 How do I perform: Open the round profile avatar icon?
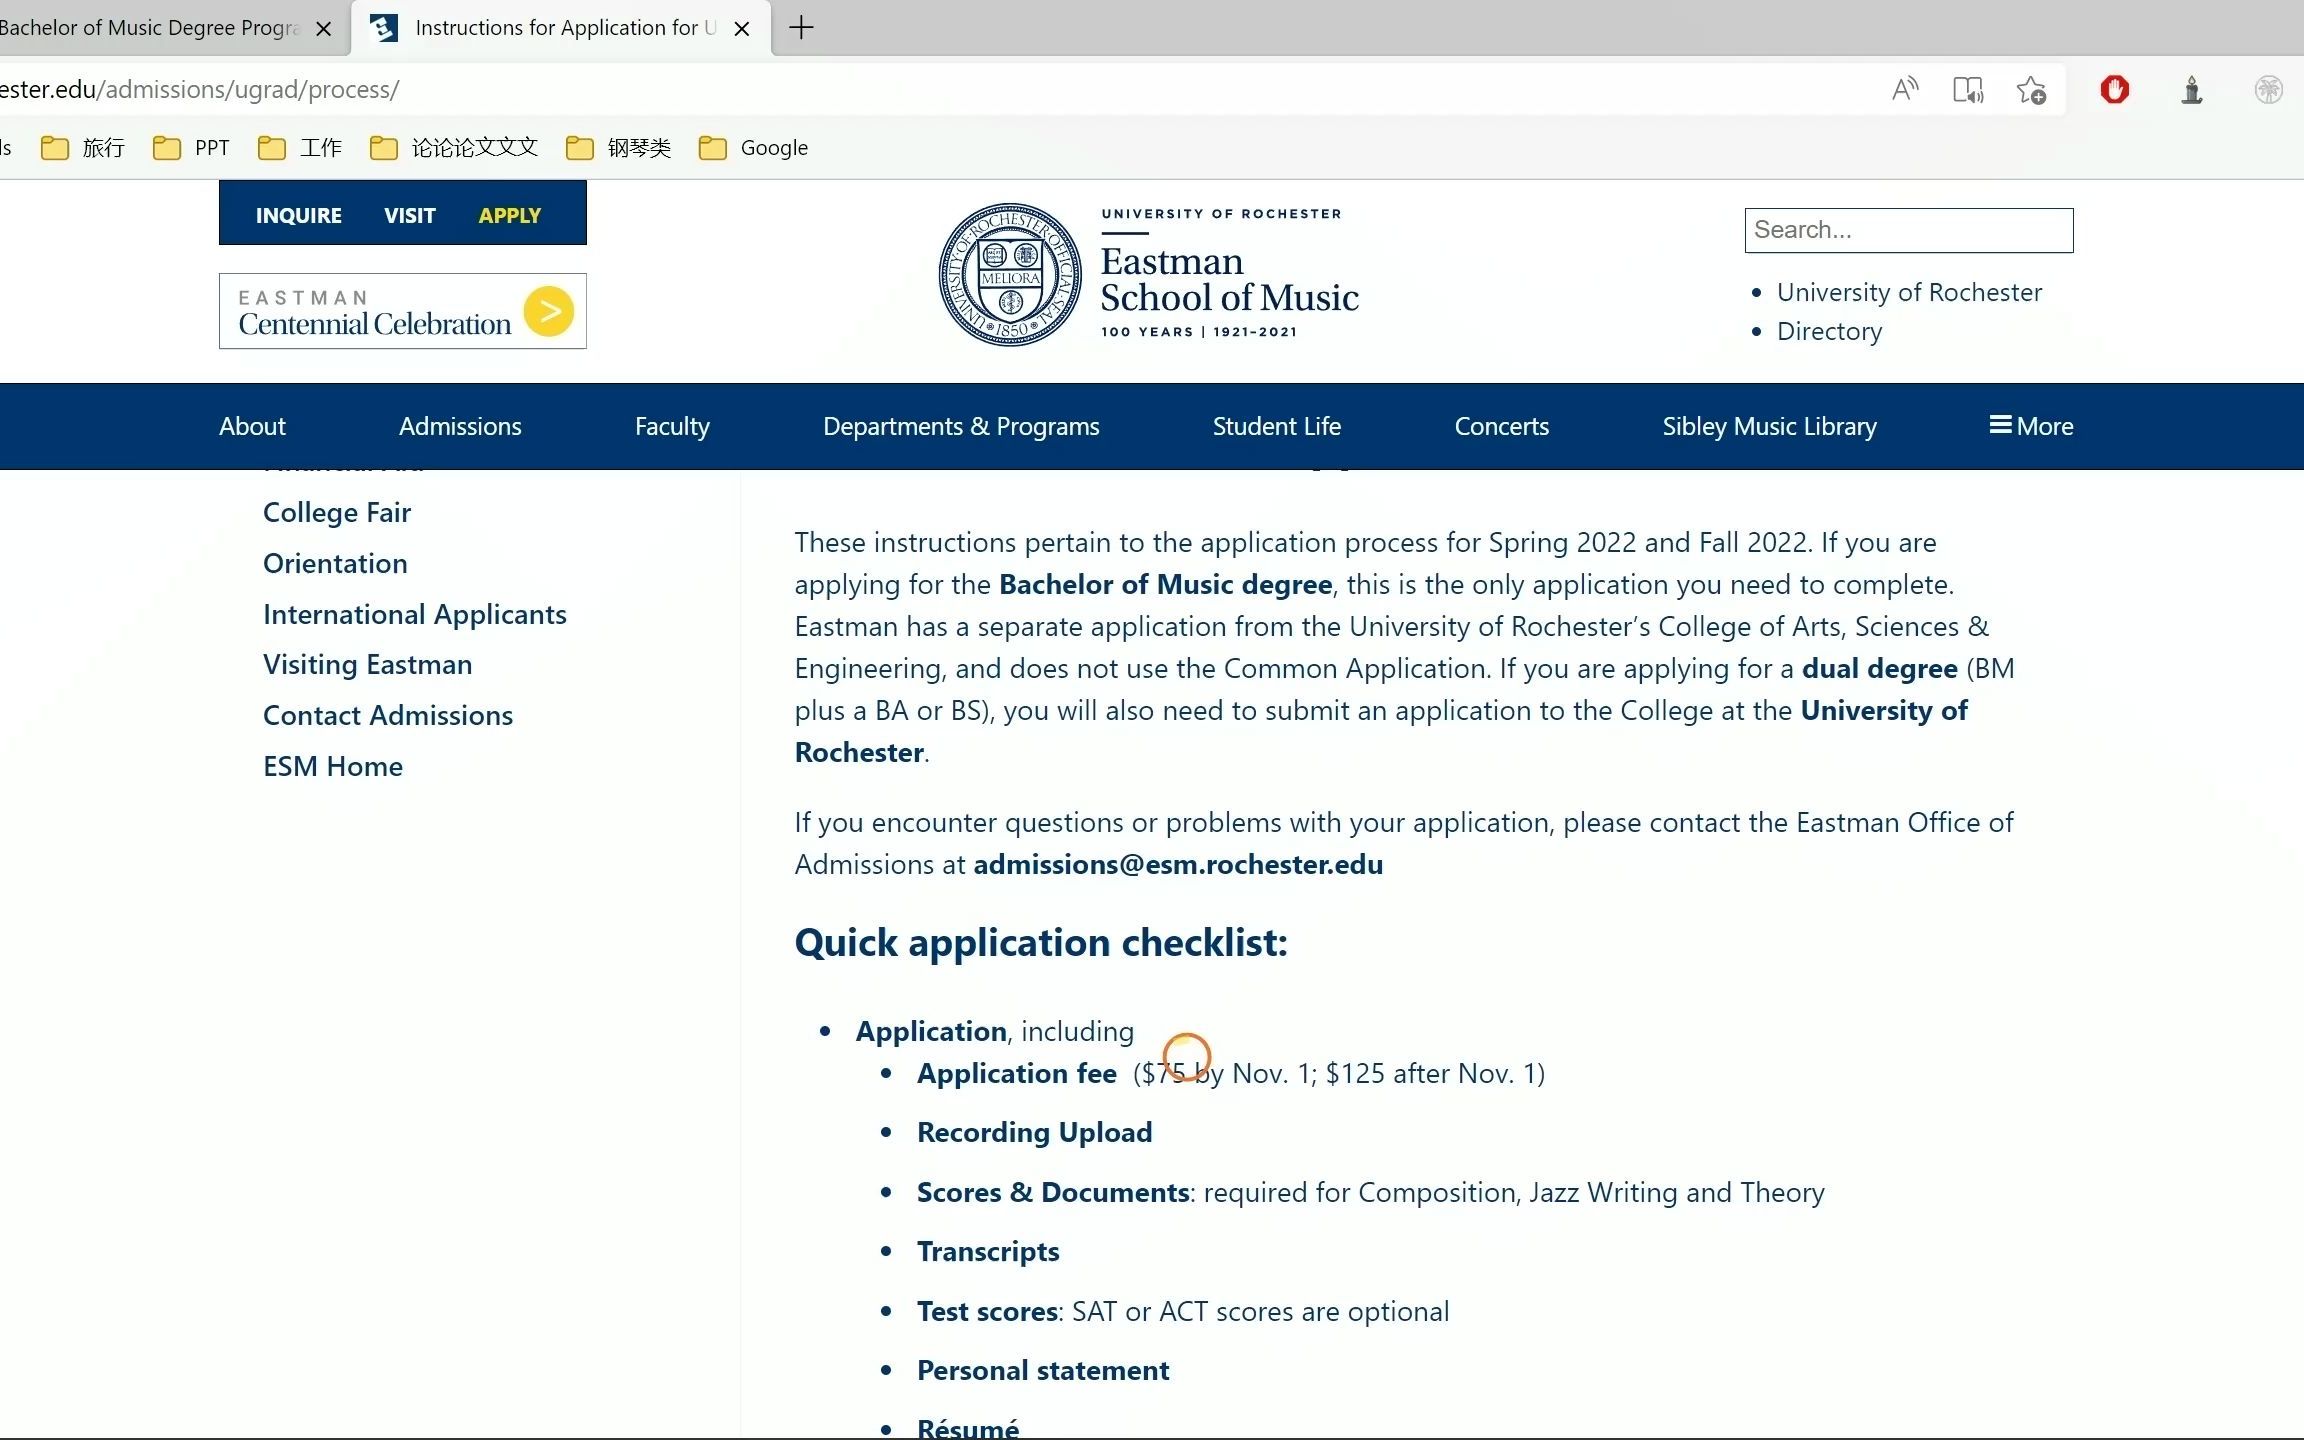[2268, 90]
